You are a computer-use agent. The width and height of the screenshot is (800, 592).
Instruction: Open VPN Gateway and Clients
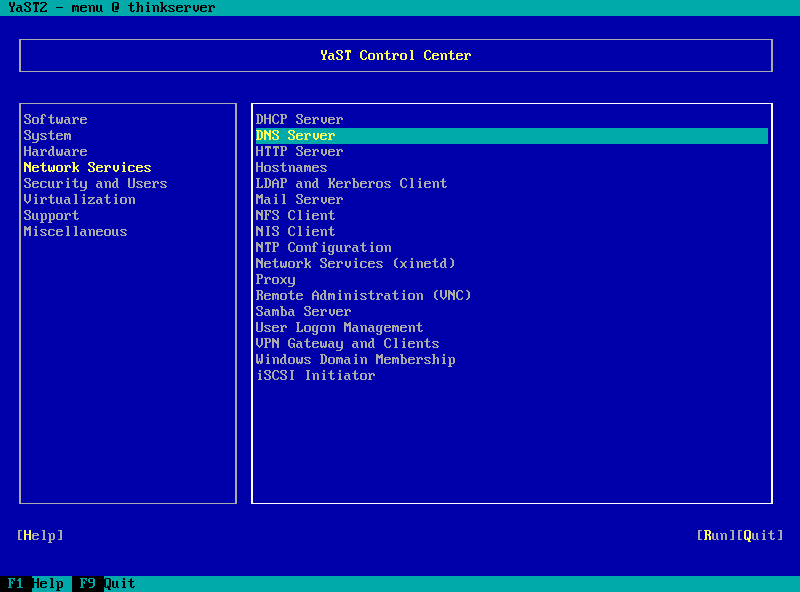347,343
